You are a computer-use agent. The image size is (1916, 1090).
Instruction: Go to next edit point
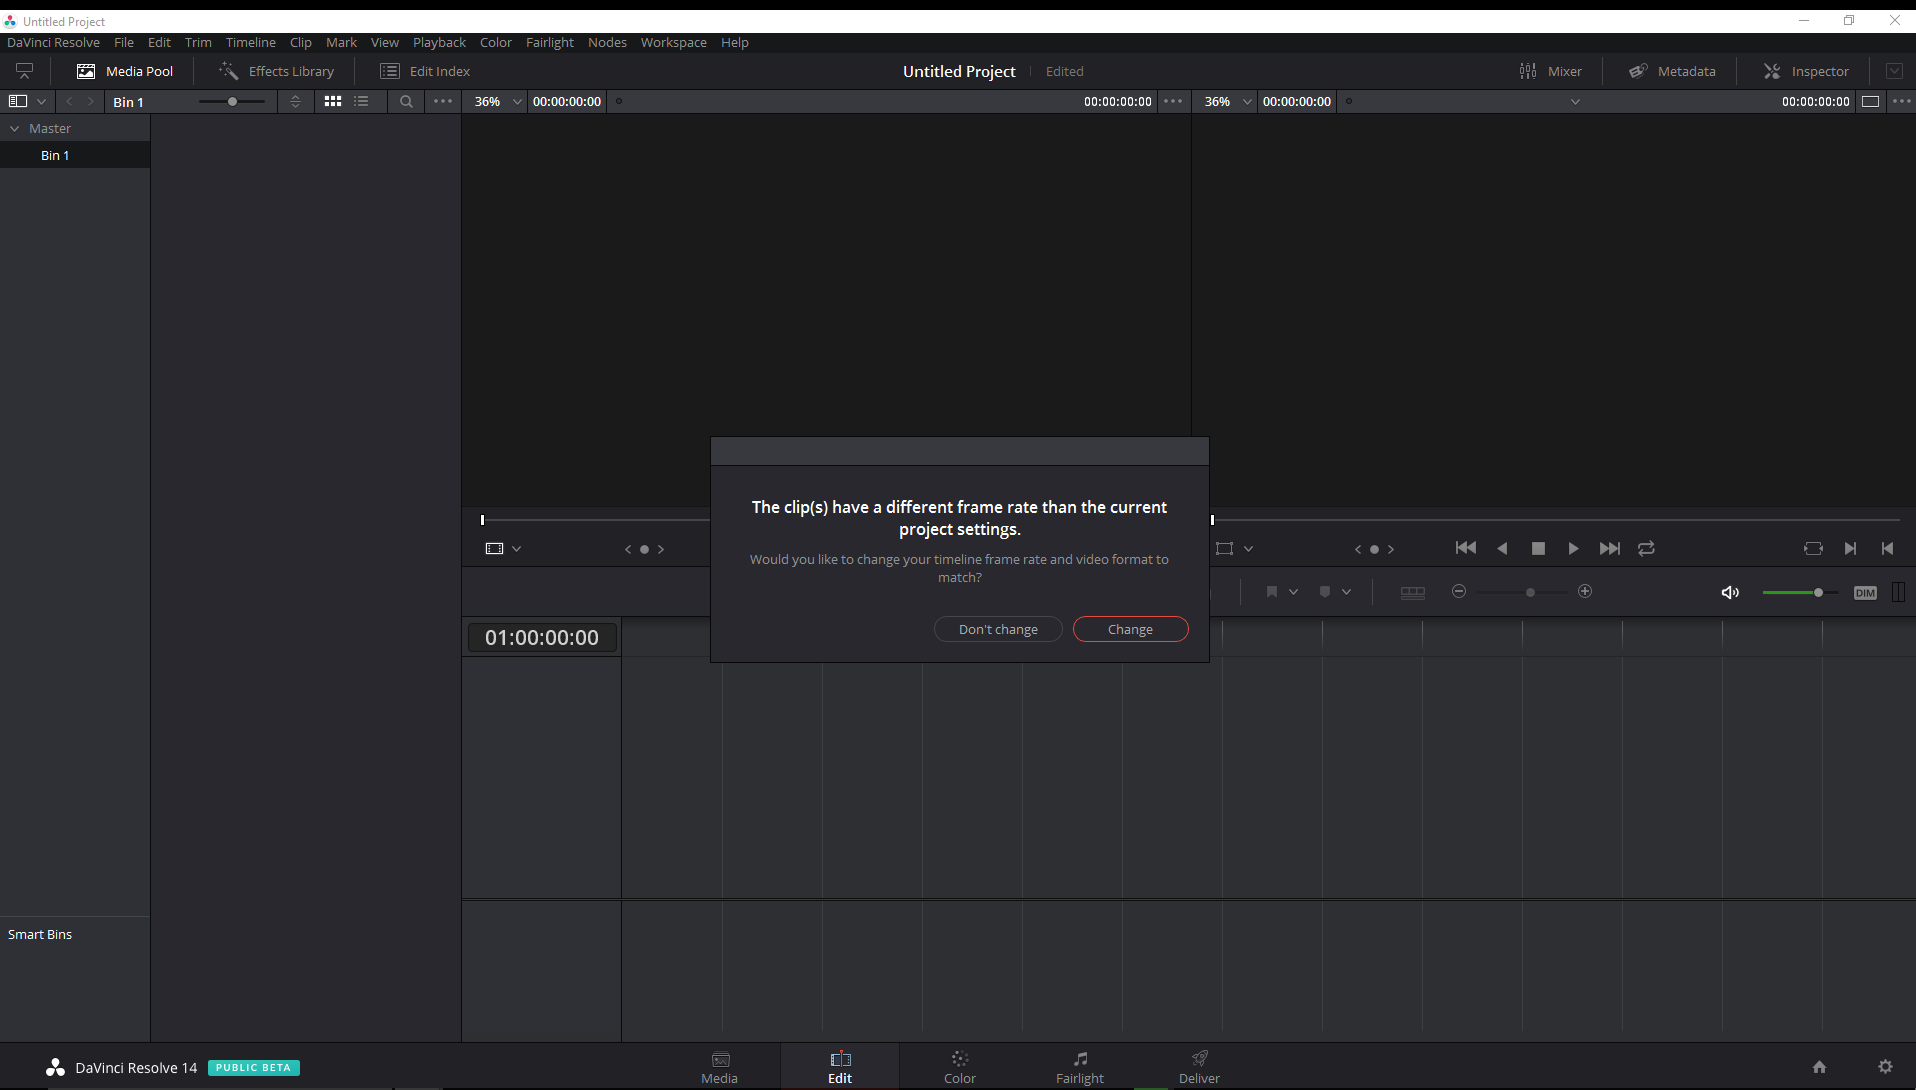click(x=1850, y=548)
